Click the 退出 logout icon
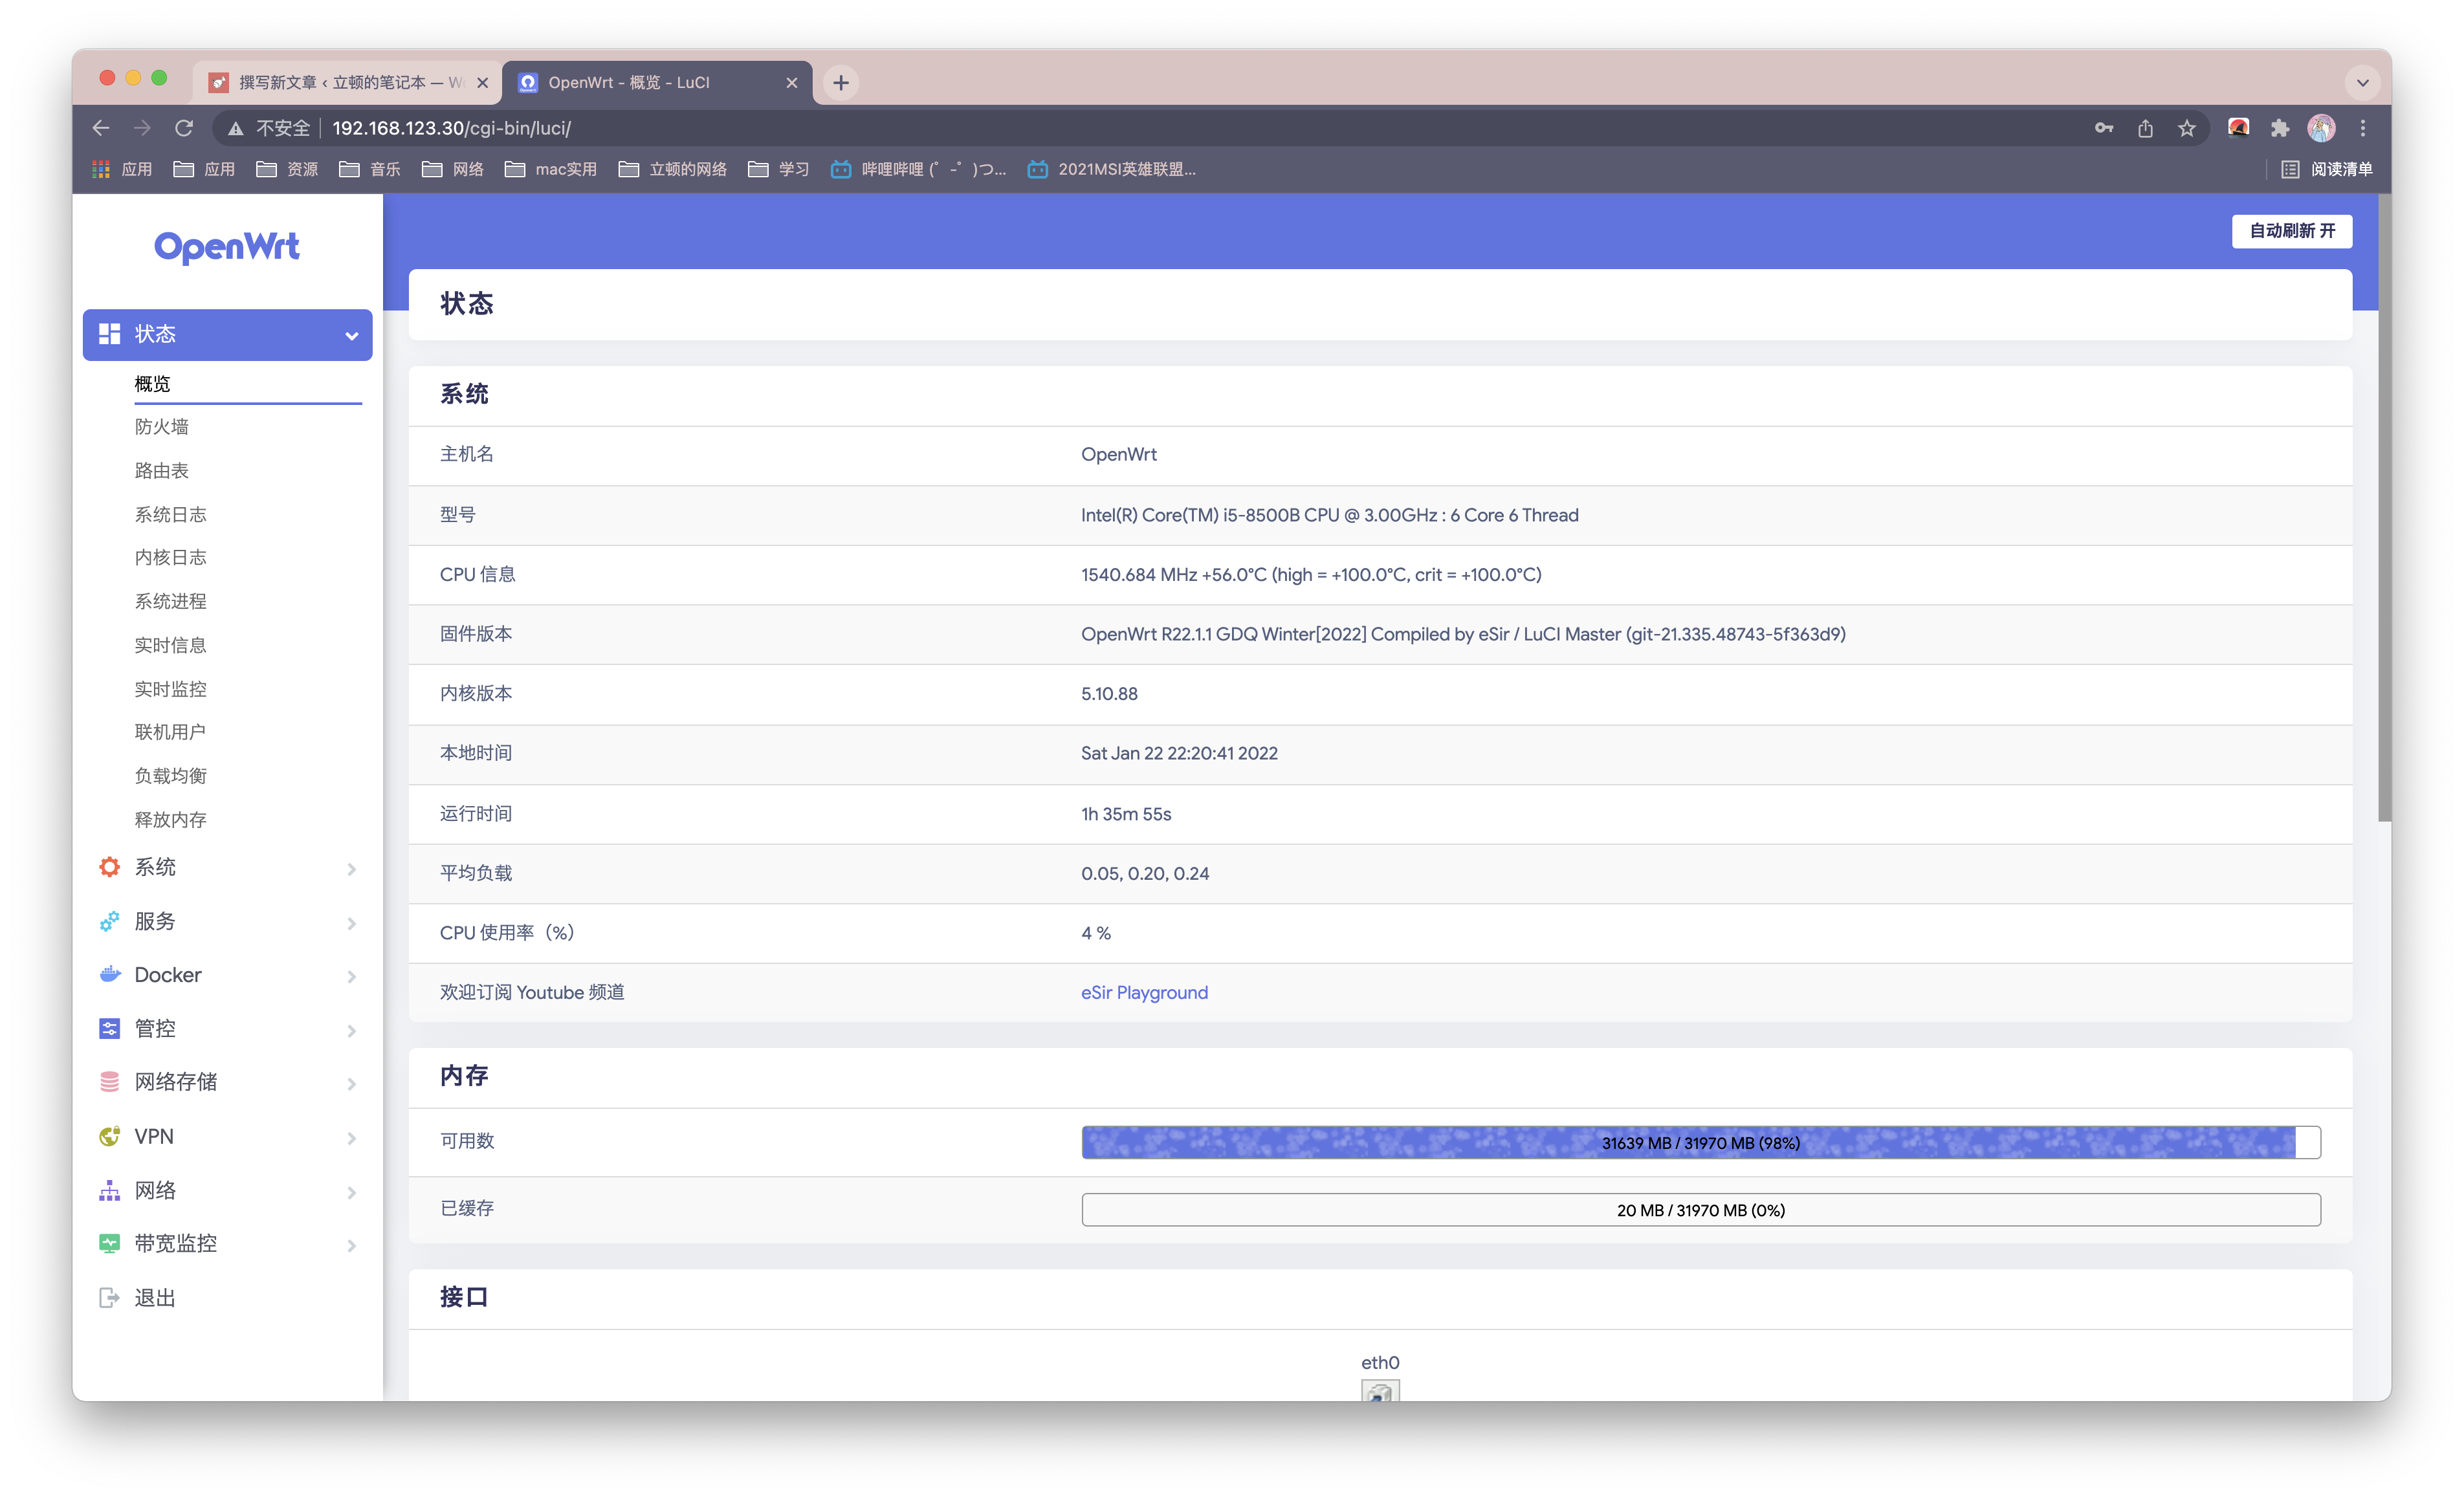 pos(110,1298)
